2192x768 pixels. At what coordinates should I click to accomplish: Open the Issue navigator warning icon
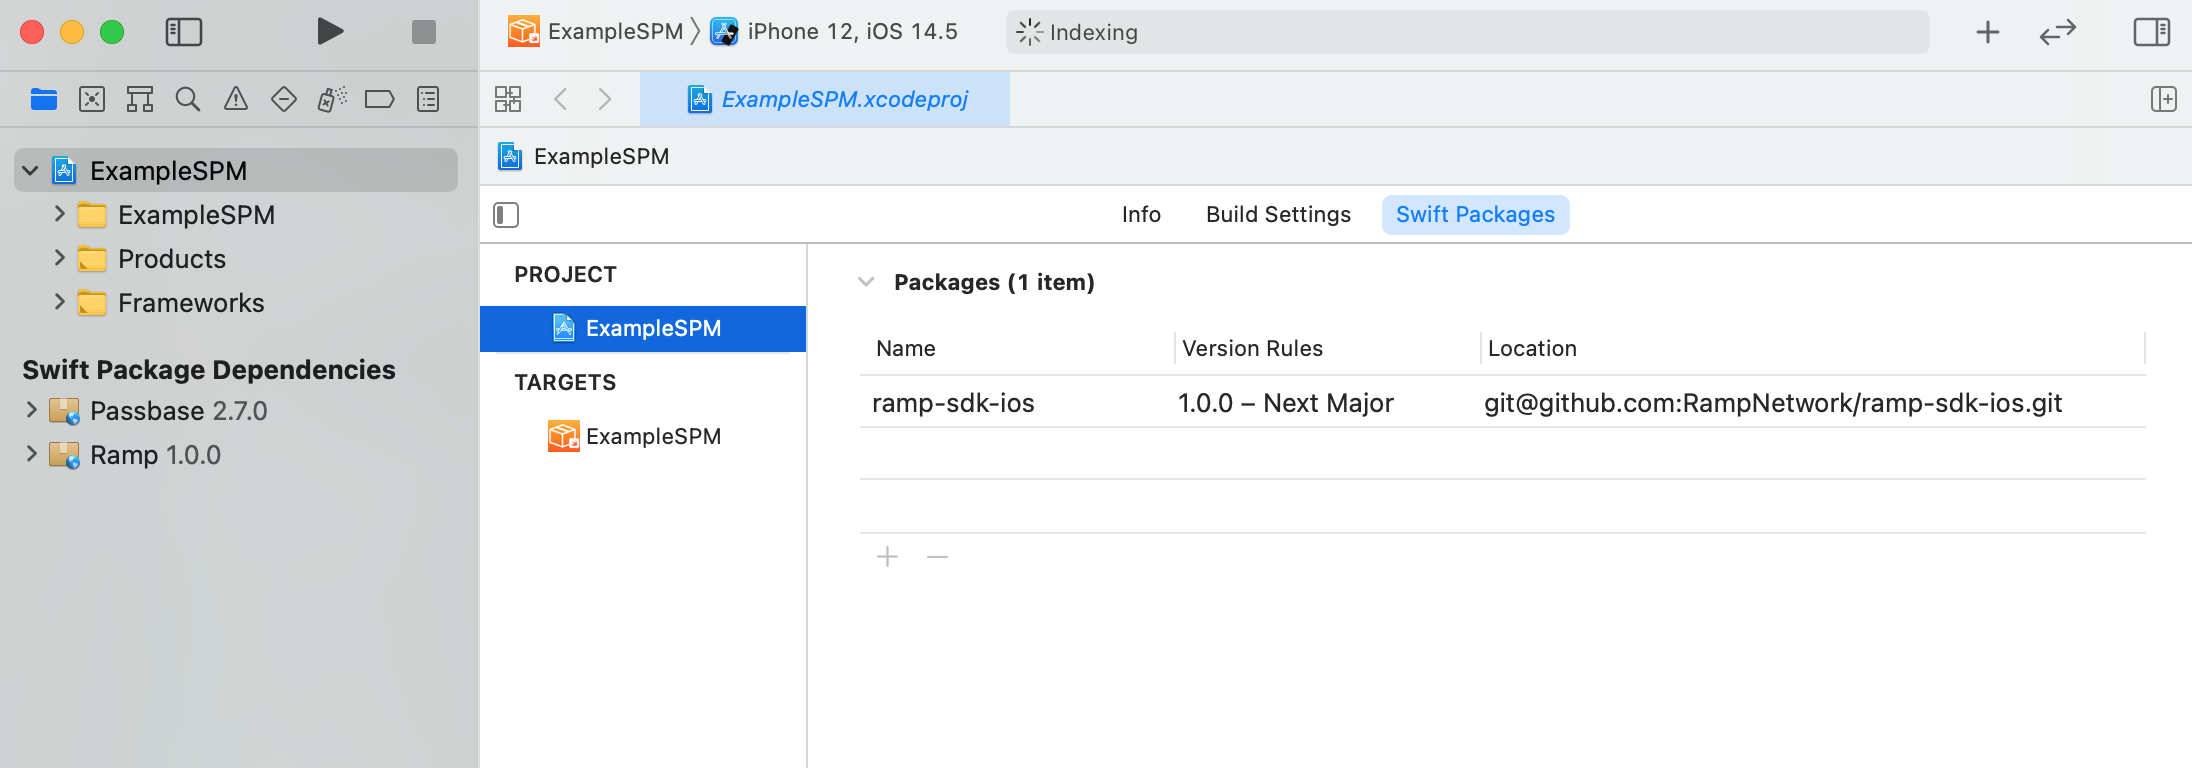click(236, 99)
